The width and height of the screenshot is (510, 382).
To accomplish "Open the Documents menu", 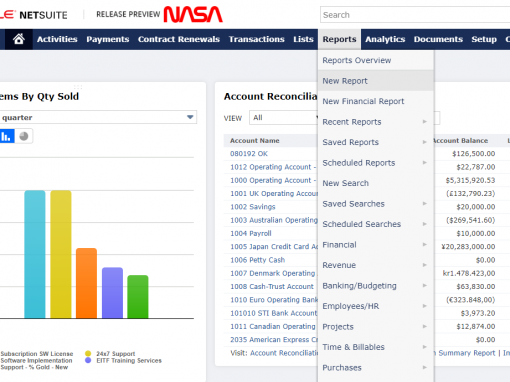I will pos(438,39).
